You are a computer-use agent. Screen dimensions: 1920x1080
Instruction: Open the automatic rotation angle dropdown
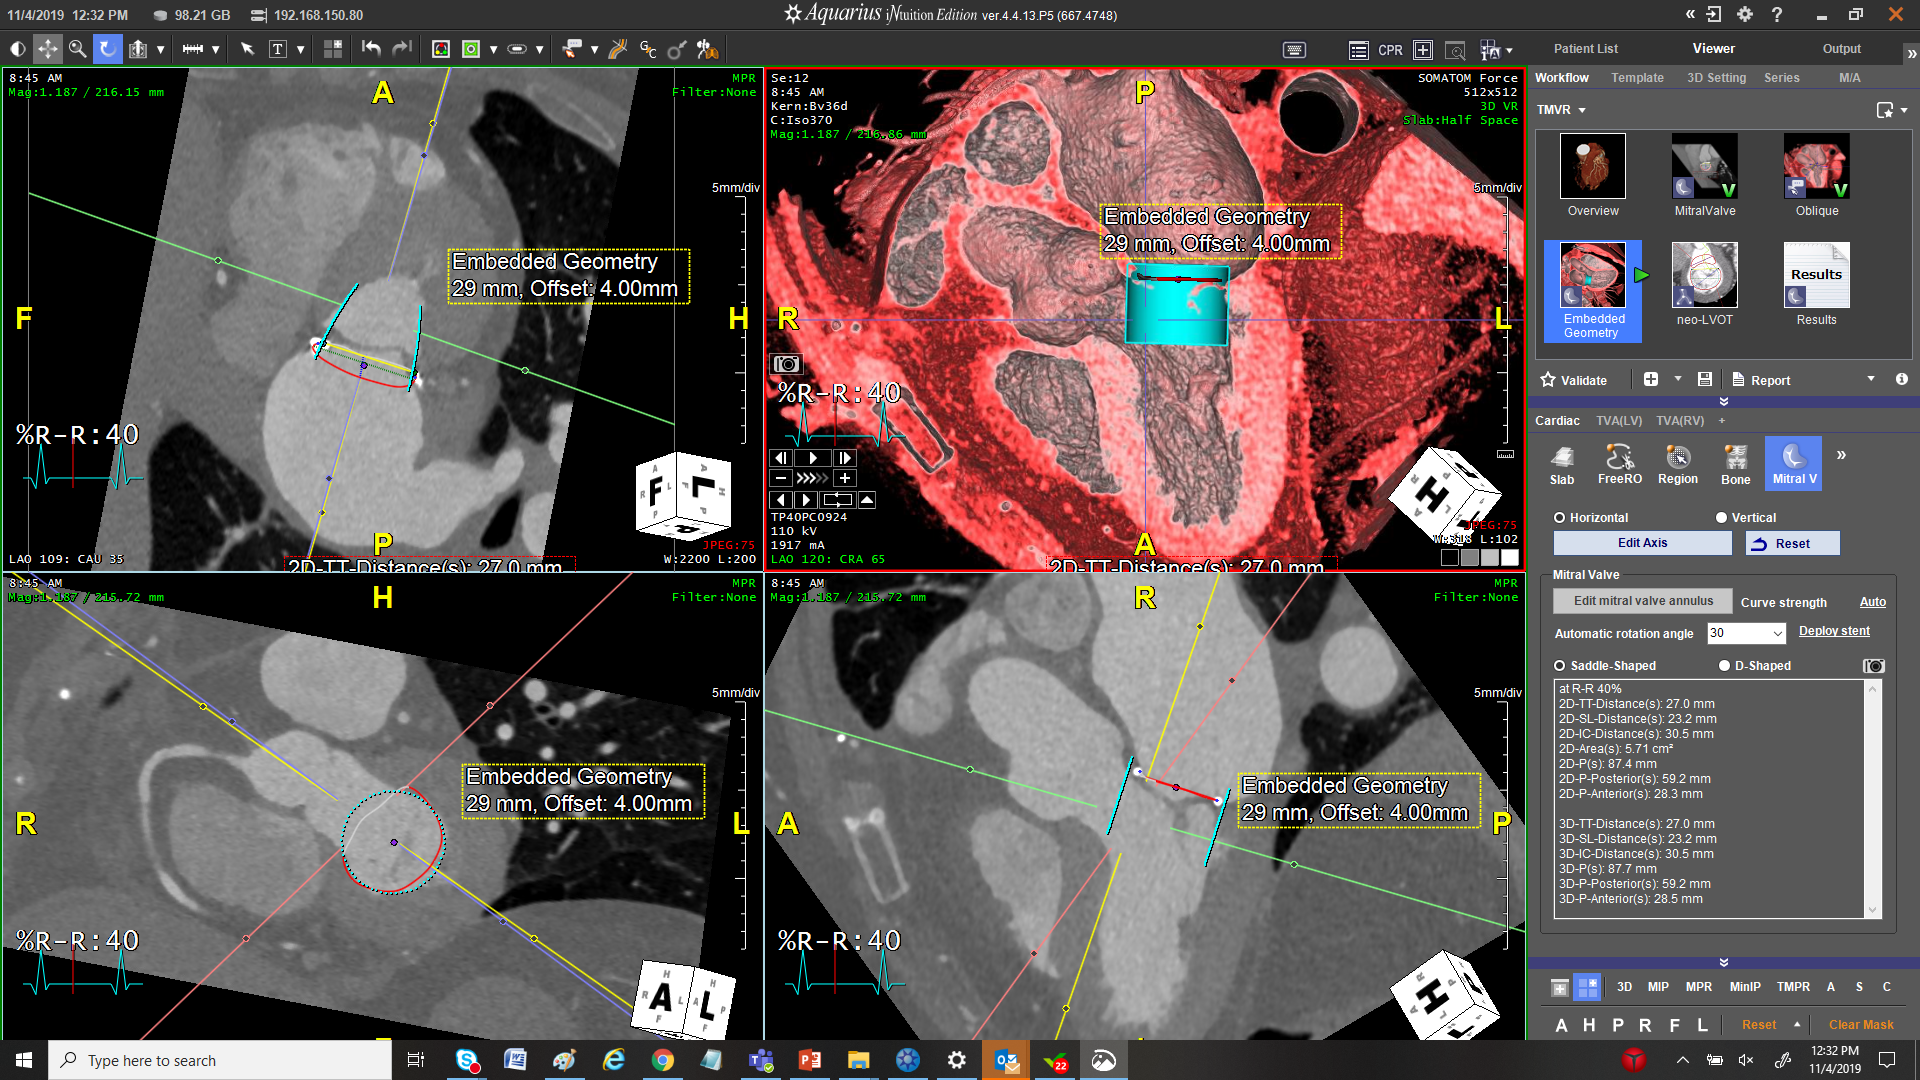(x=1775, y=633)
